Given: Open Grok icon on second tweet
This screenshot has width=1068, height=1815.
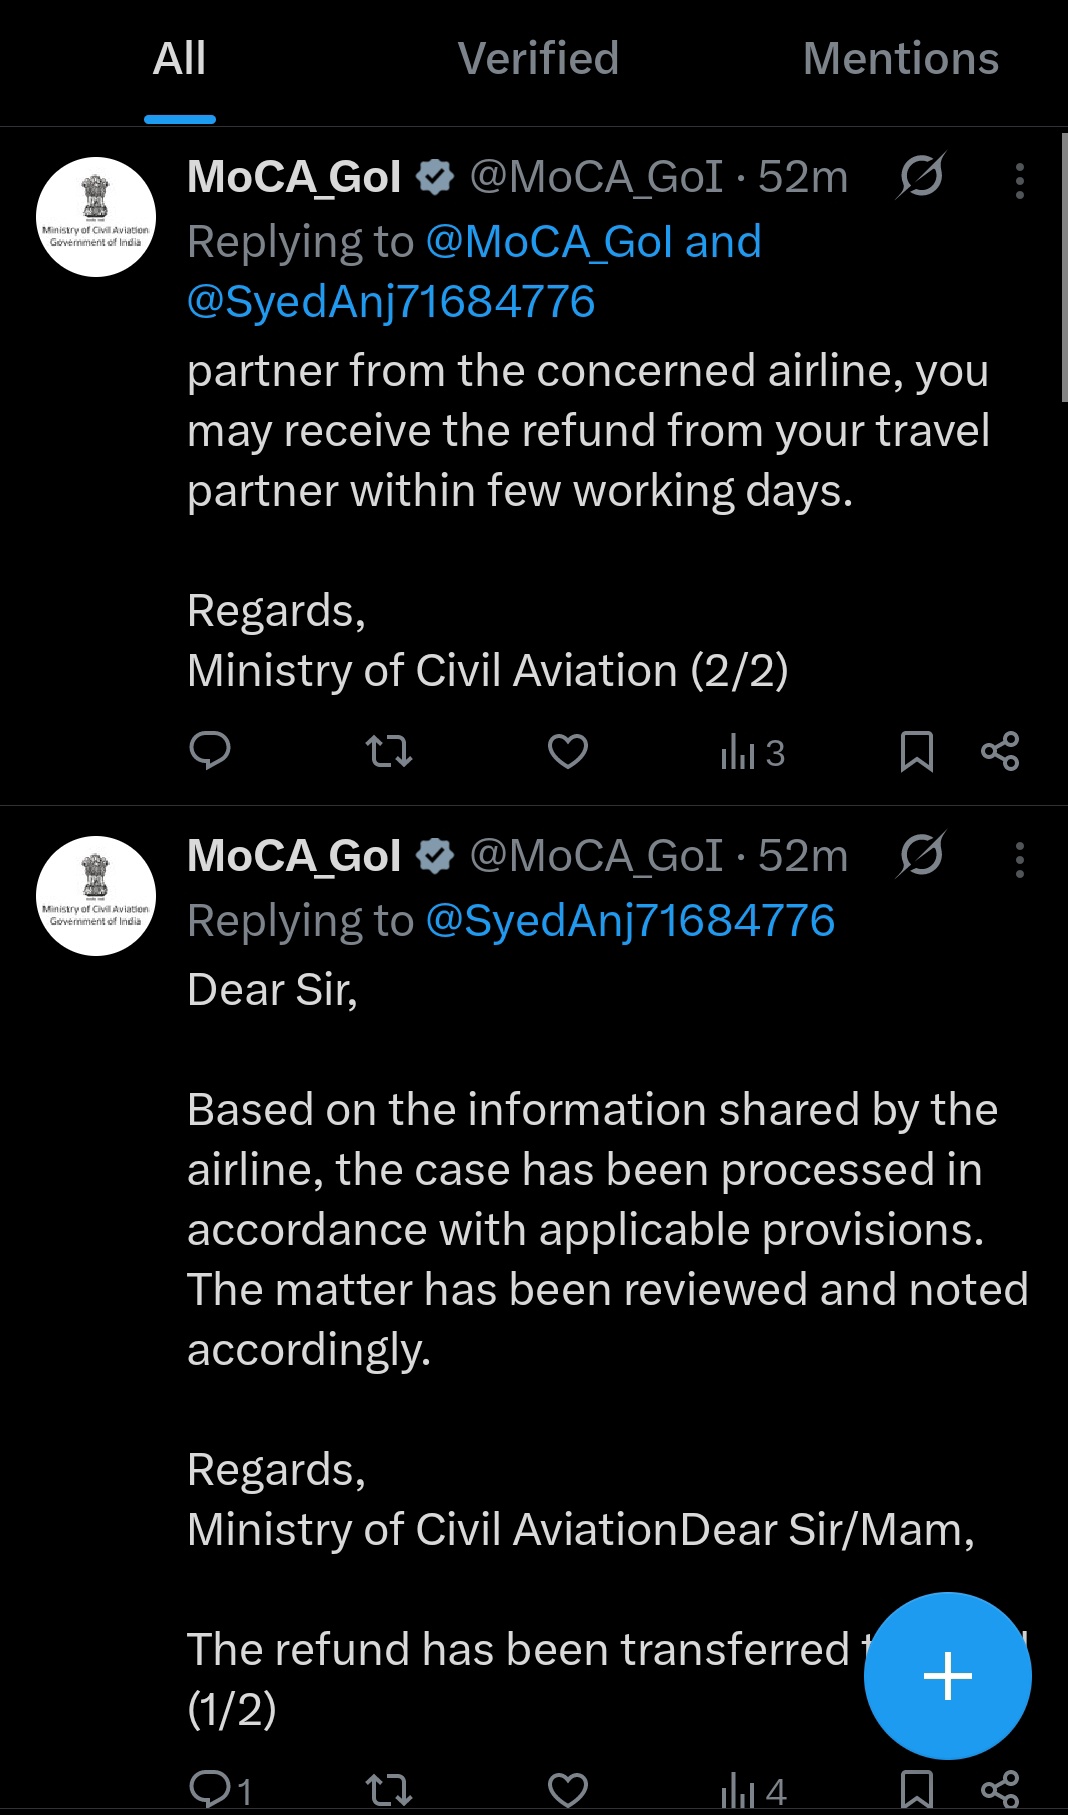Looking at the screenshot, I should pyautogui.click(x=921, y=856).
